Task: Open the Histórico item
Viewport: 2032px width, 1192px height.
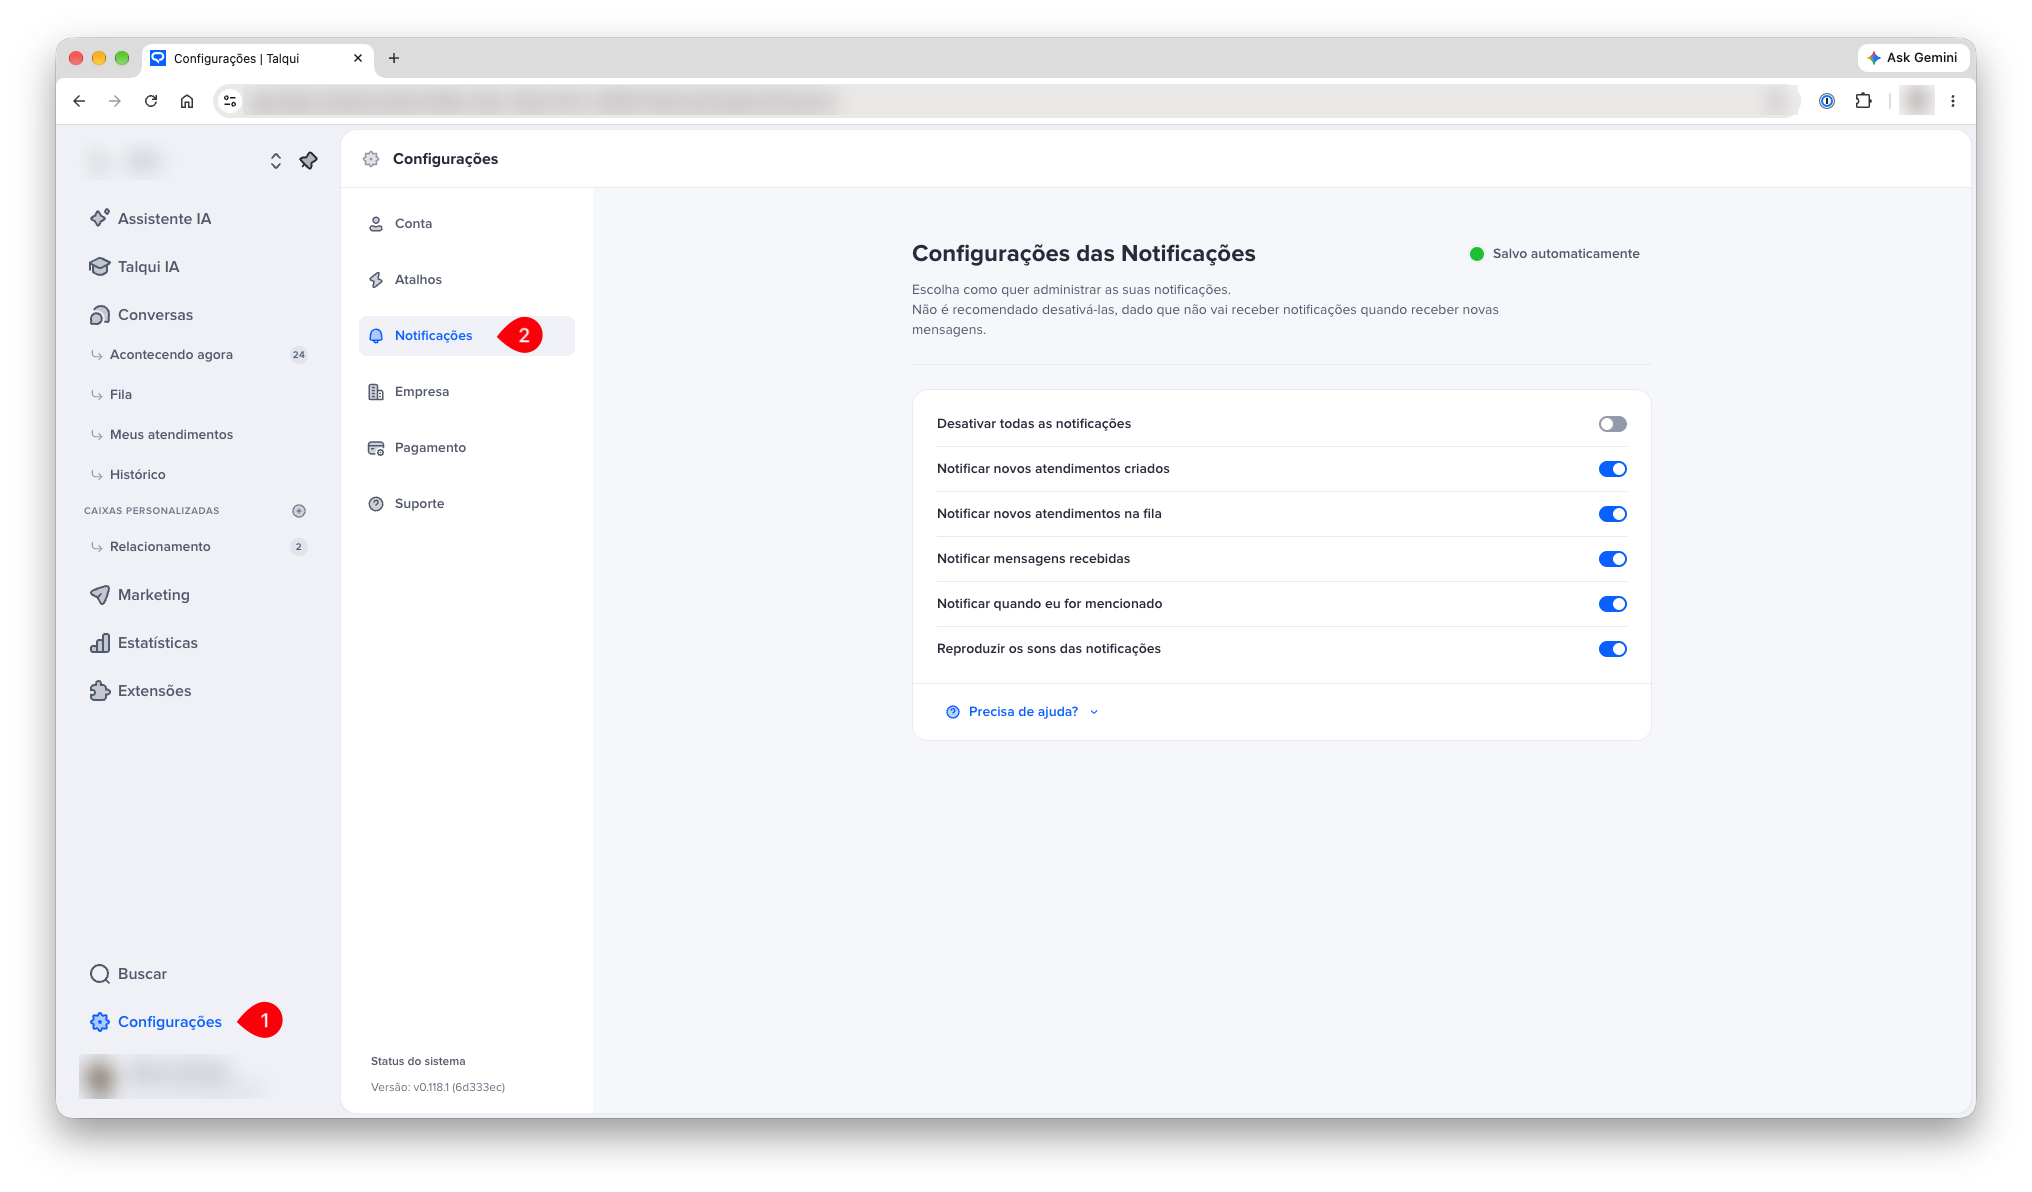Action: tap(198, 474)
